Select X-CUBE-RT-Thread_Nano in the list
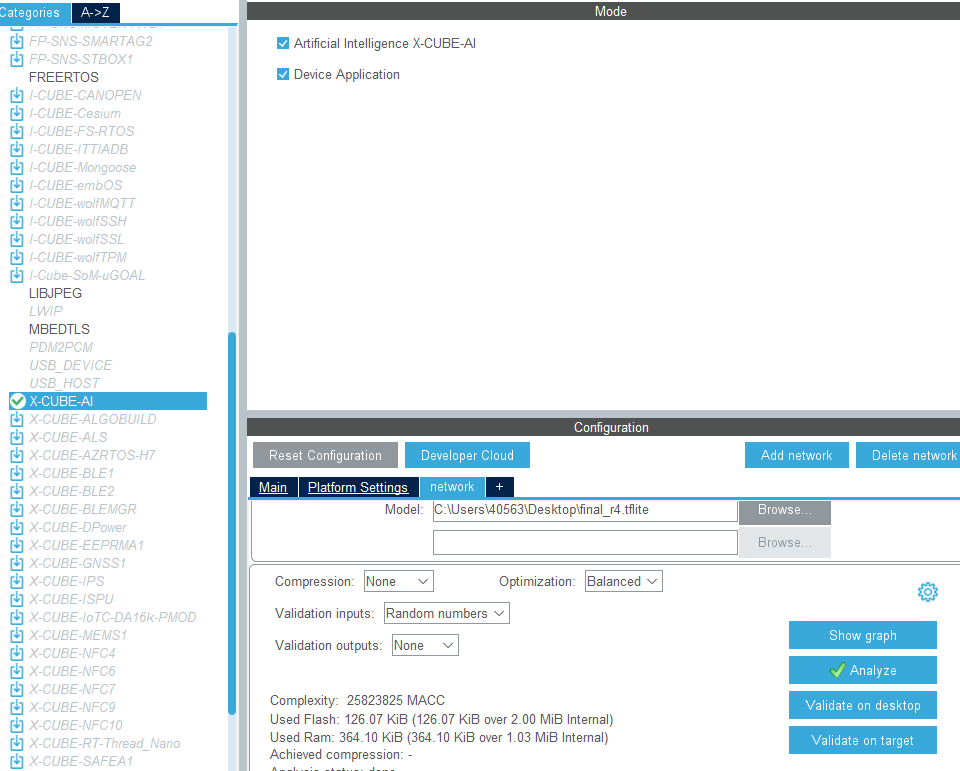This screenshot has height=771, width=960. 105,743
